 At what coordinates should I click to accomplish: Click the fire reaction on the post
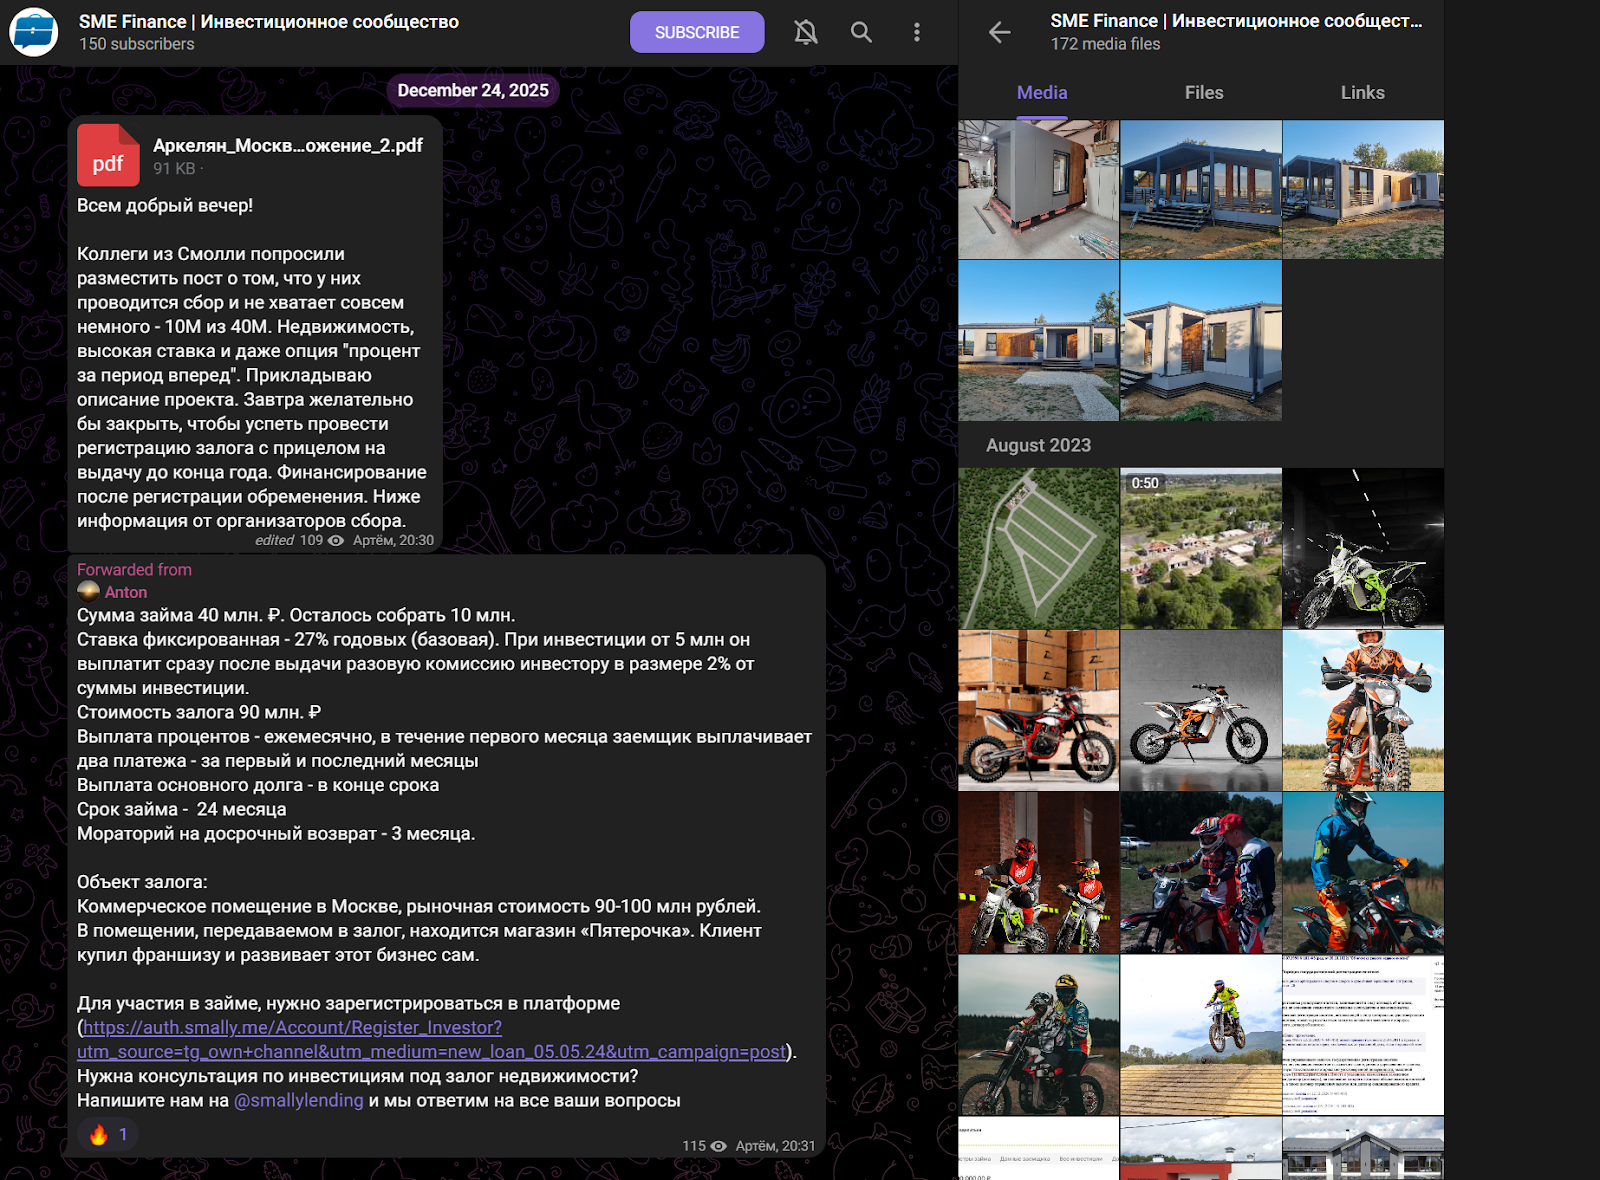(x=108, y=1134)
